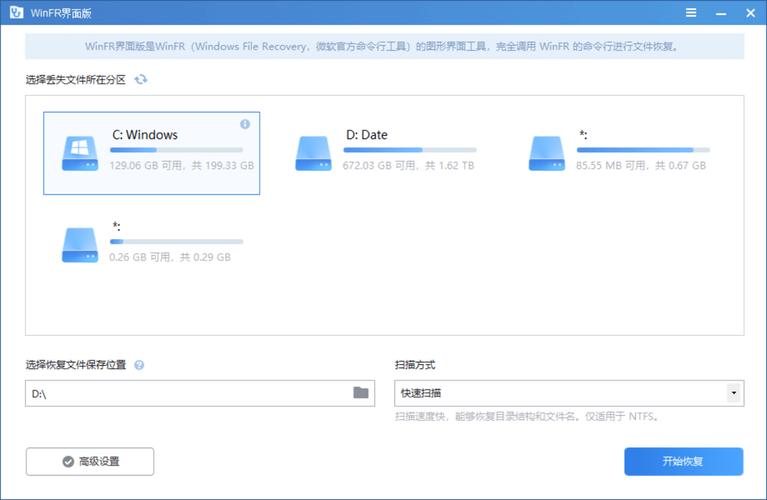This screenshot has width=767, height=500.
Task: Start recovery with 开始恢复 button
Action: pyautogui.click(x=683, y=461)
